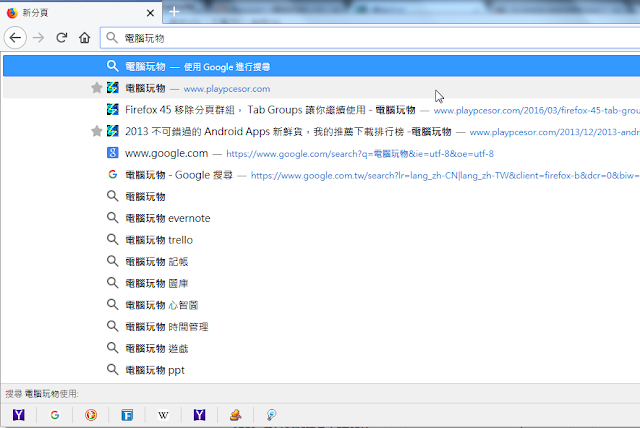
Task: Search with auction gavel engine icon
Action: pos(235,415)
